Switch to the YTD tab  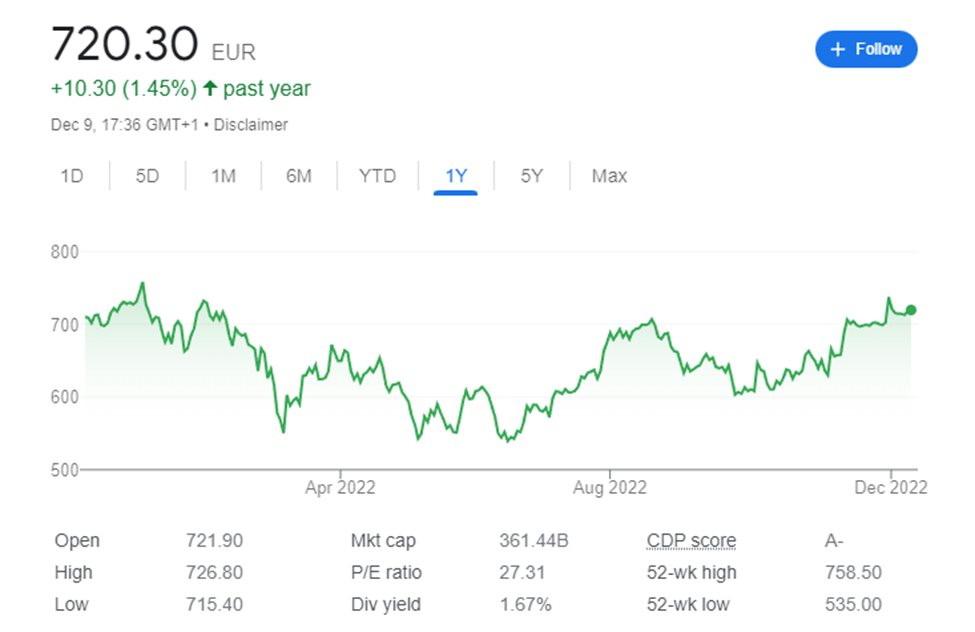[x=377, y=176]
